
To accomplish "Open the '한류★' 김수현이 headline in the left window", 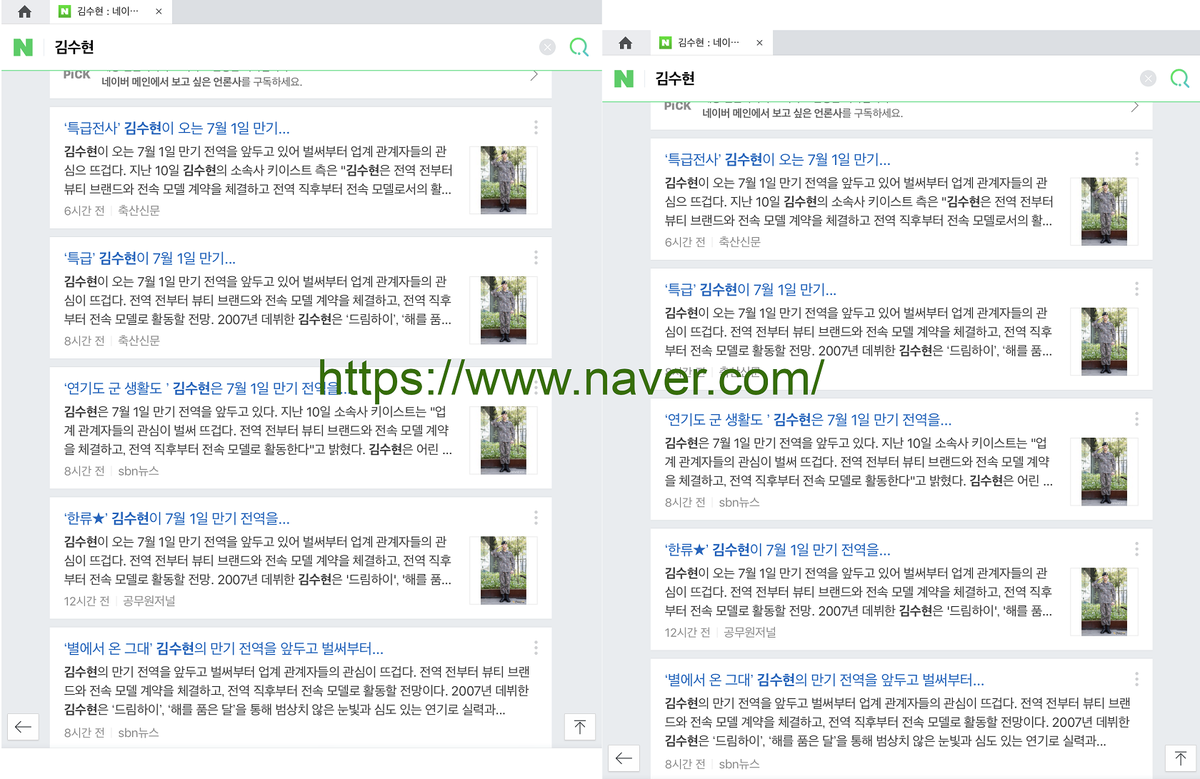I will pyautogui.click(x=177, y=518).
